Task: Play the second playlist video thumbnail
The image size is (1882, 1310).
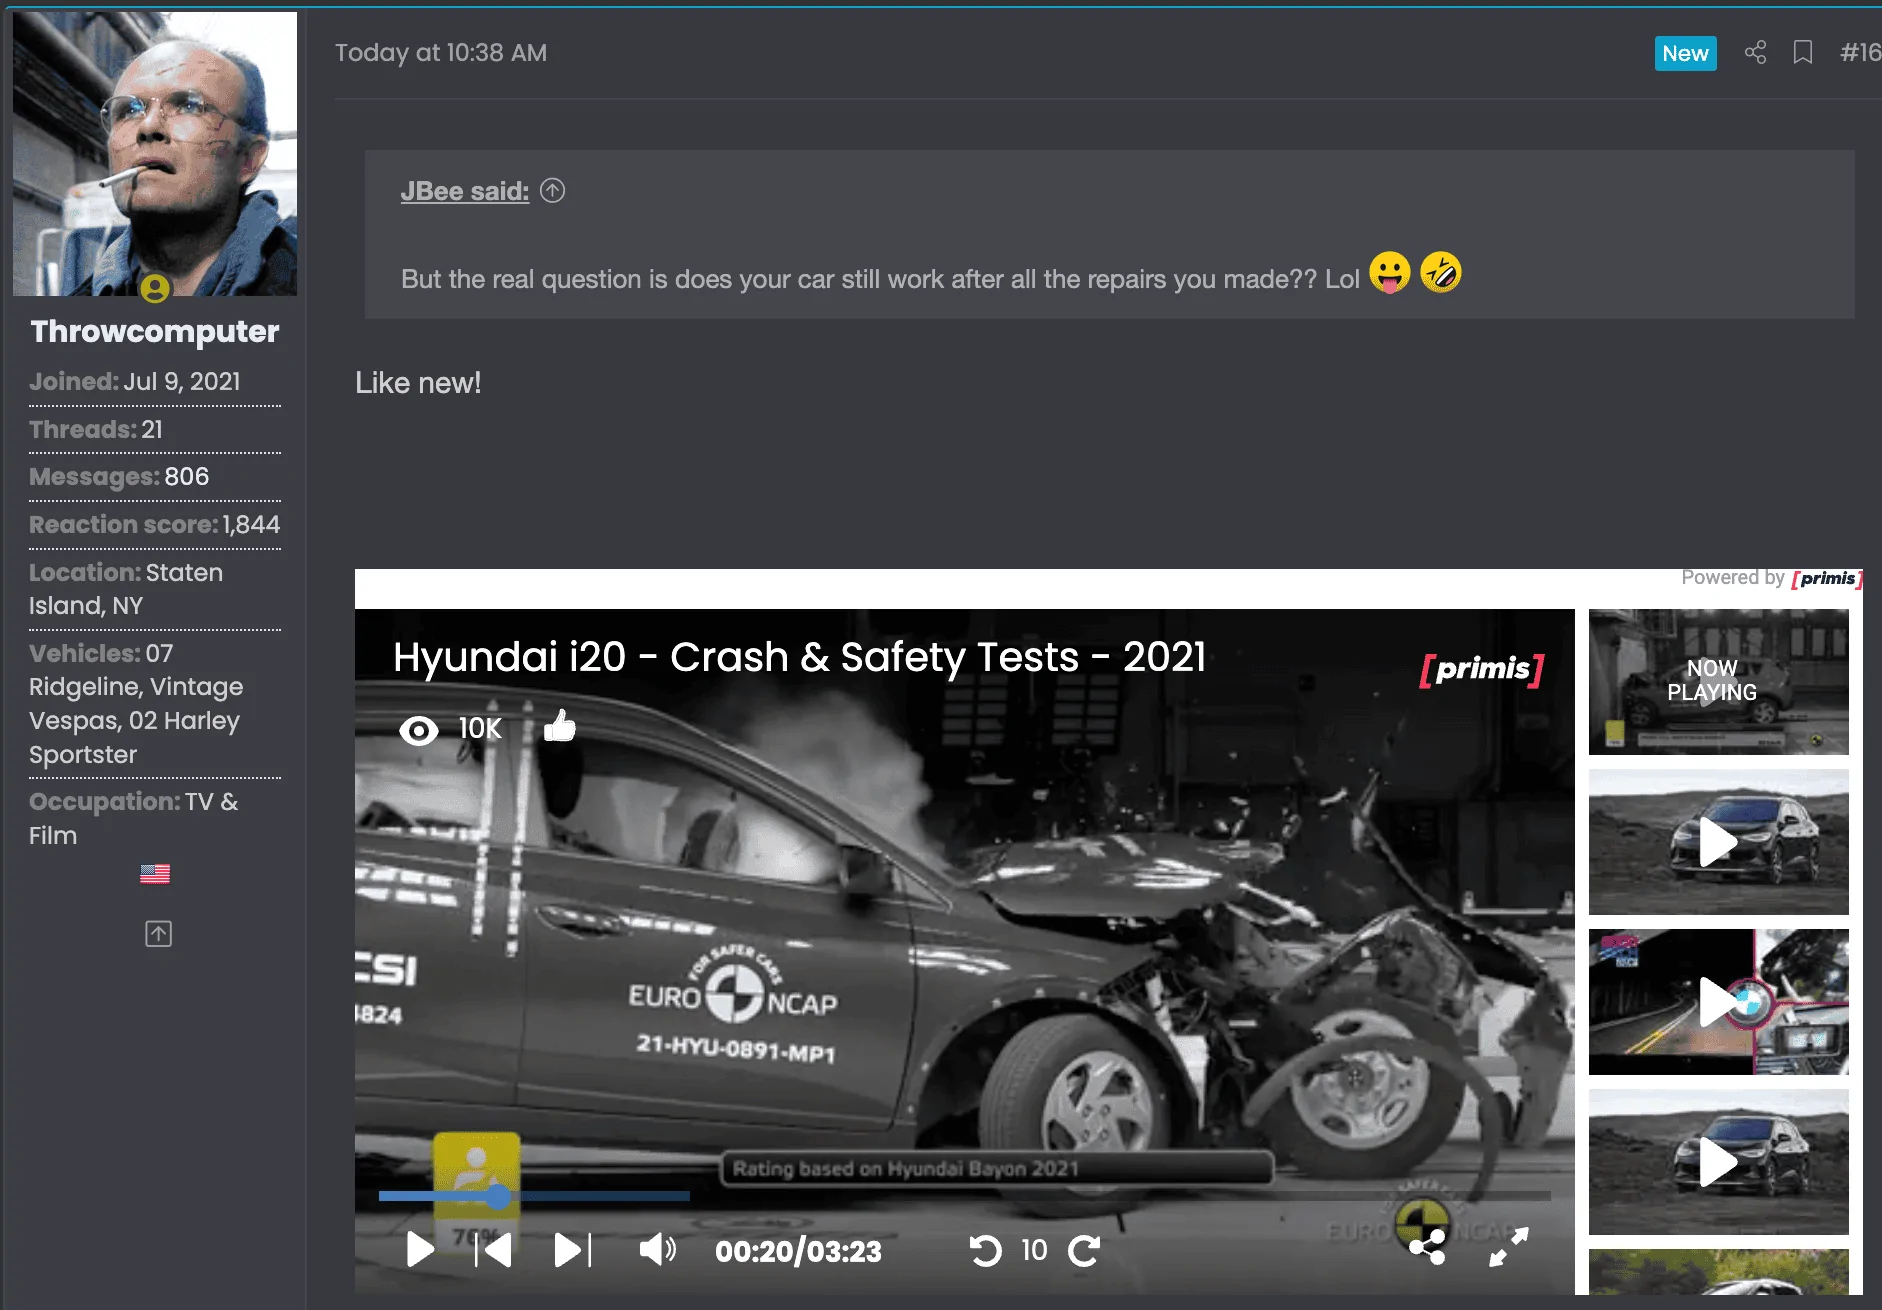Action: pos(1719,842)
